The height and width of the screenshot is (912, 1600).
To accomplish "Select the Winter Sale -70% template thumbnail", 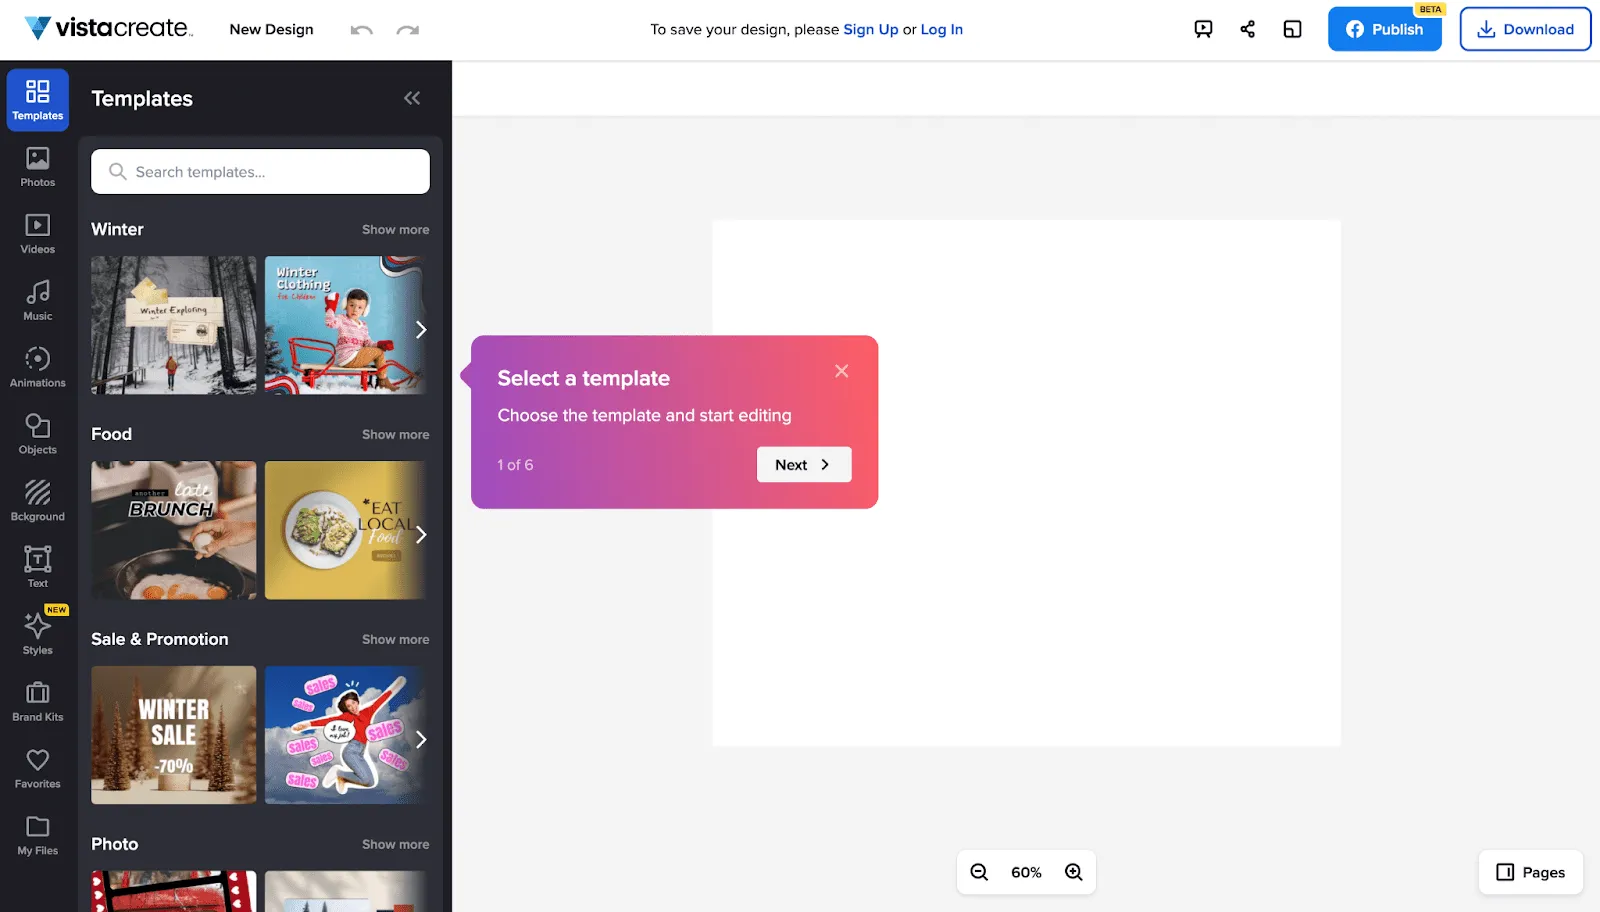I will [174, 735].
